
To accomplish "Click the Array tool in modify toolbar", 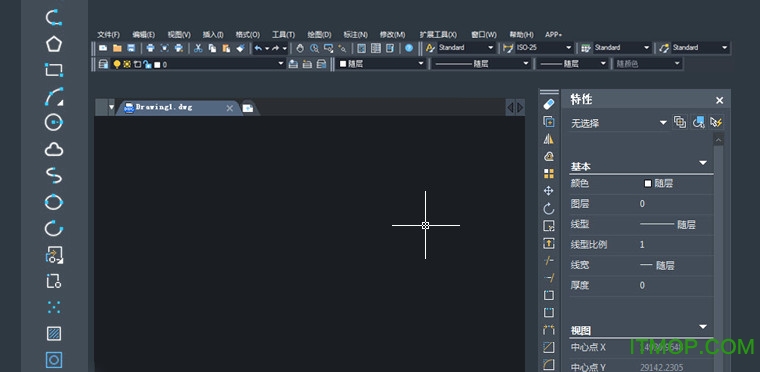I will click(x=549, y=174).
